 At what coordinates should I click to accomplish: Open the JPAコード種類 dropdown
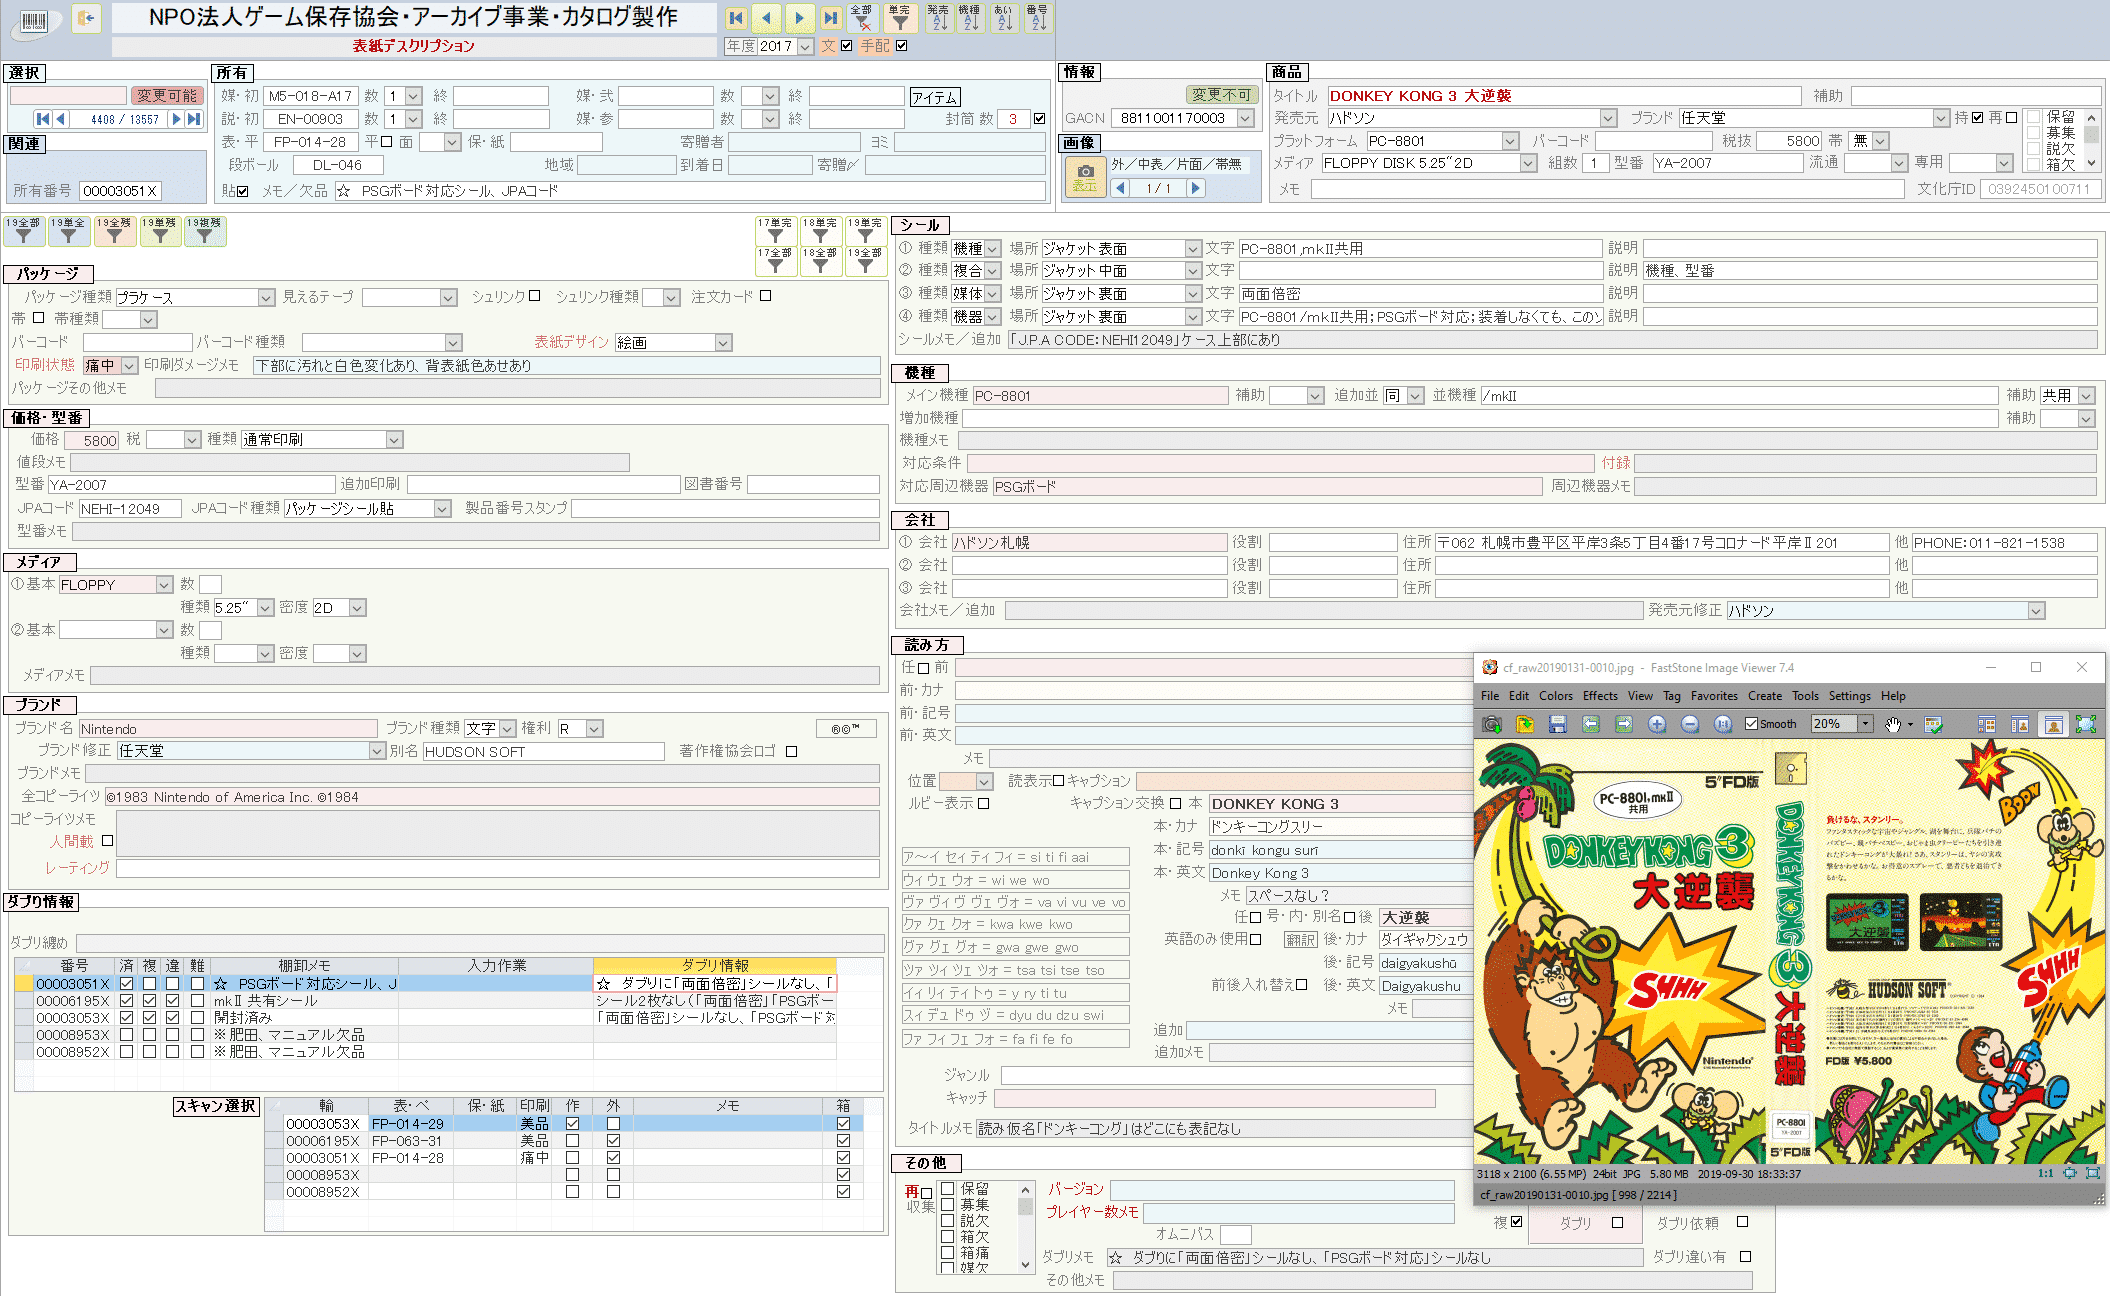pos(442,509)
